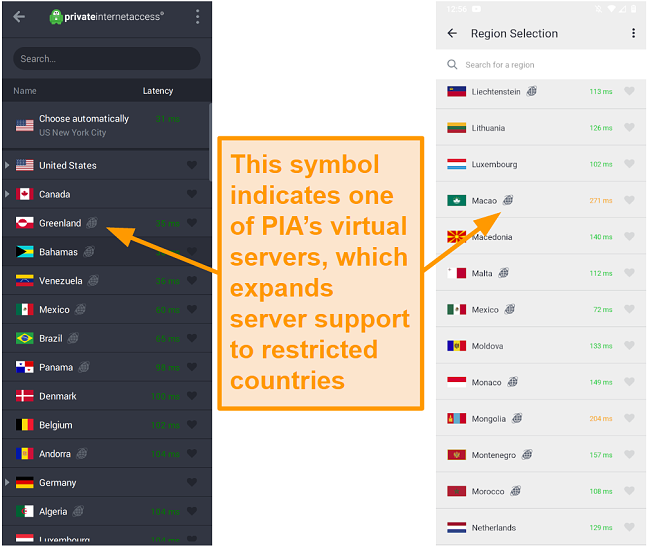Viewport: 650px width, 550px height.
Task: Select Malta region
Action: [x=541, y=273]
